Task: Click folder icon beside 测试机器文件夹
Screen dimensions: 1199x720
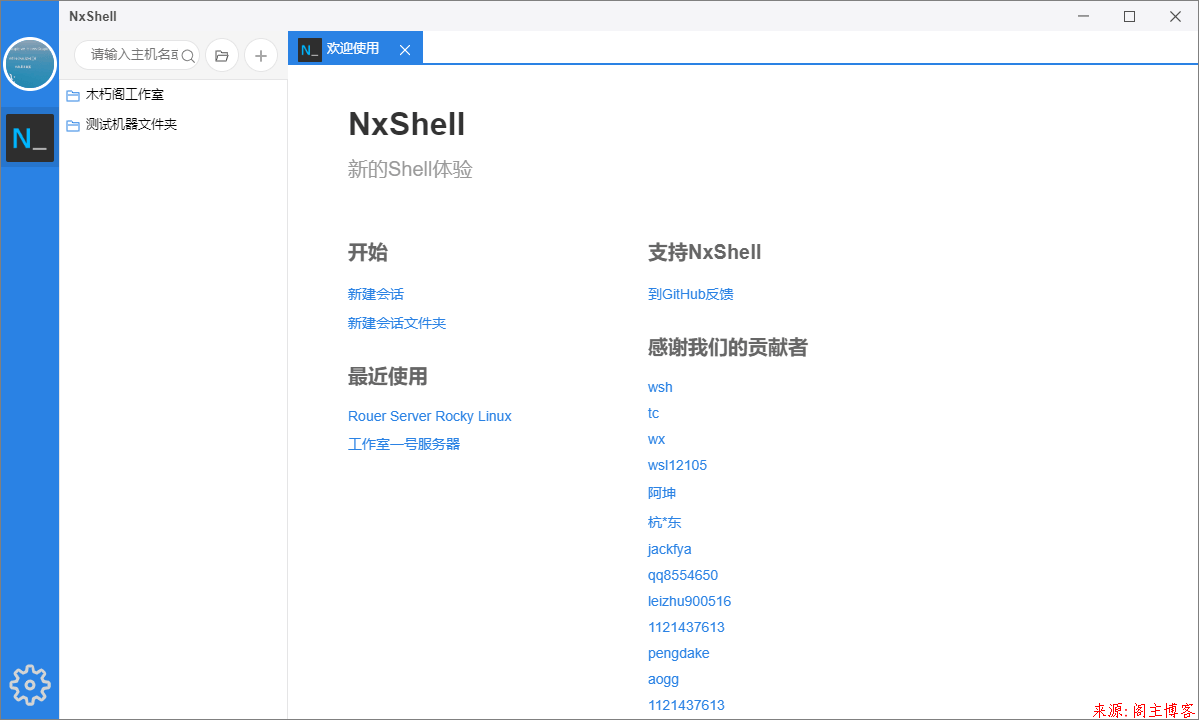Action: coord(73,125)
